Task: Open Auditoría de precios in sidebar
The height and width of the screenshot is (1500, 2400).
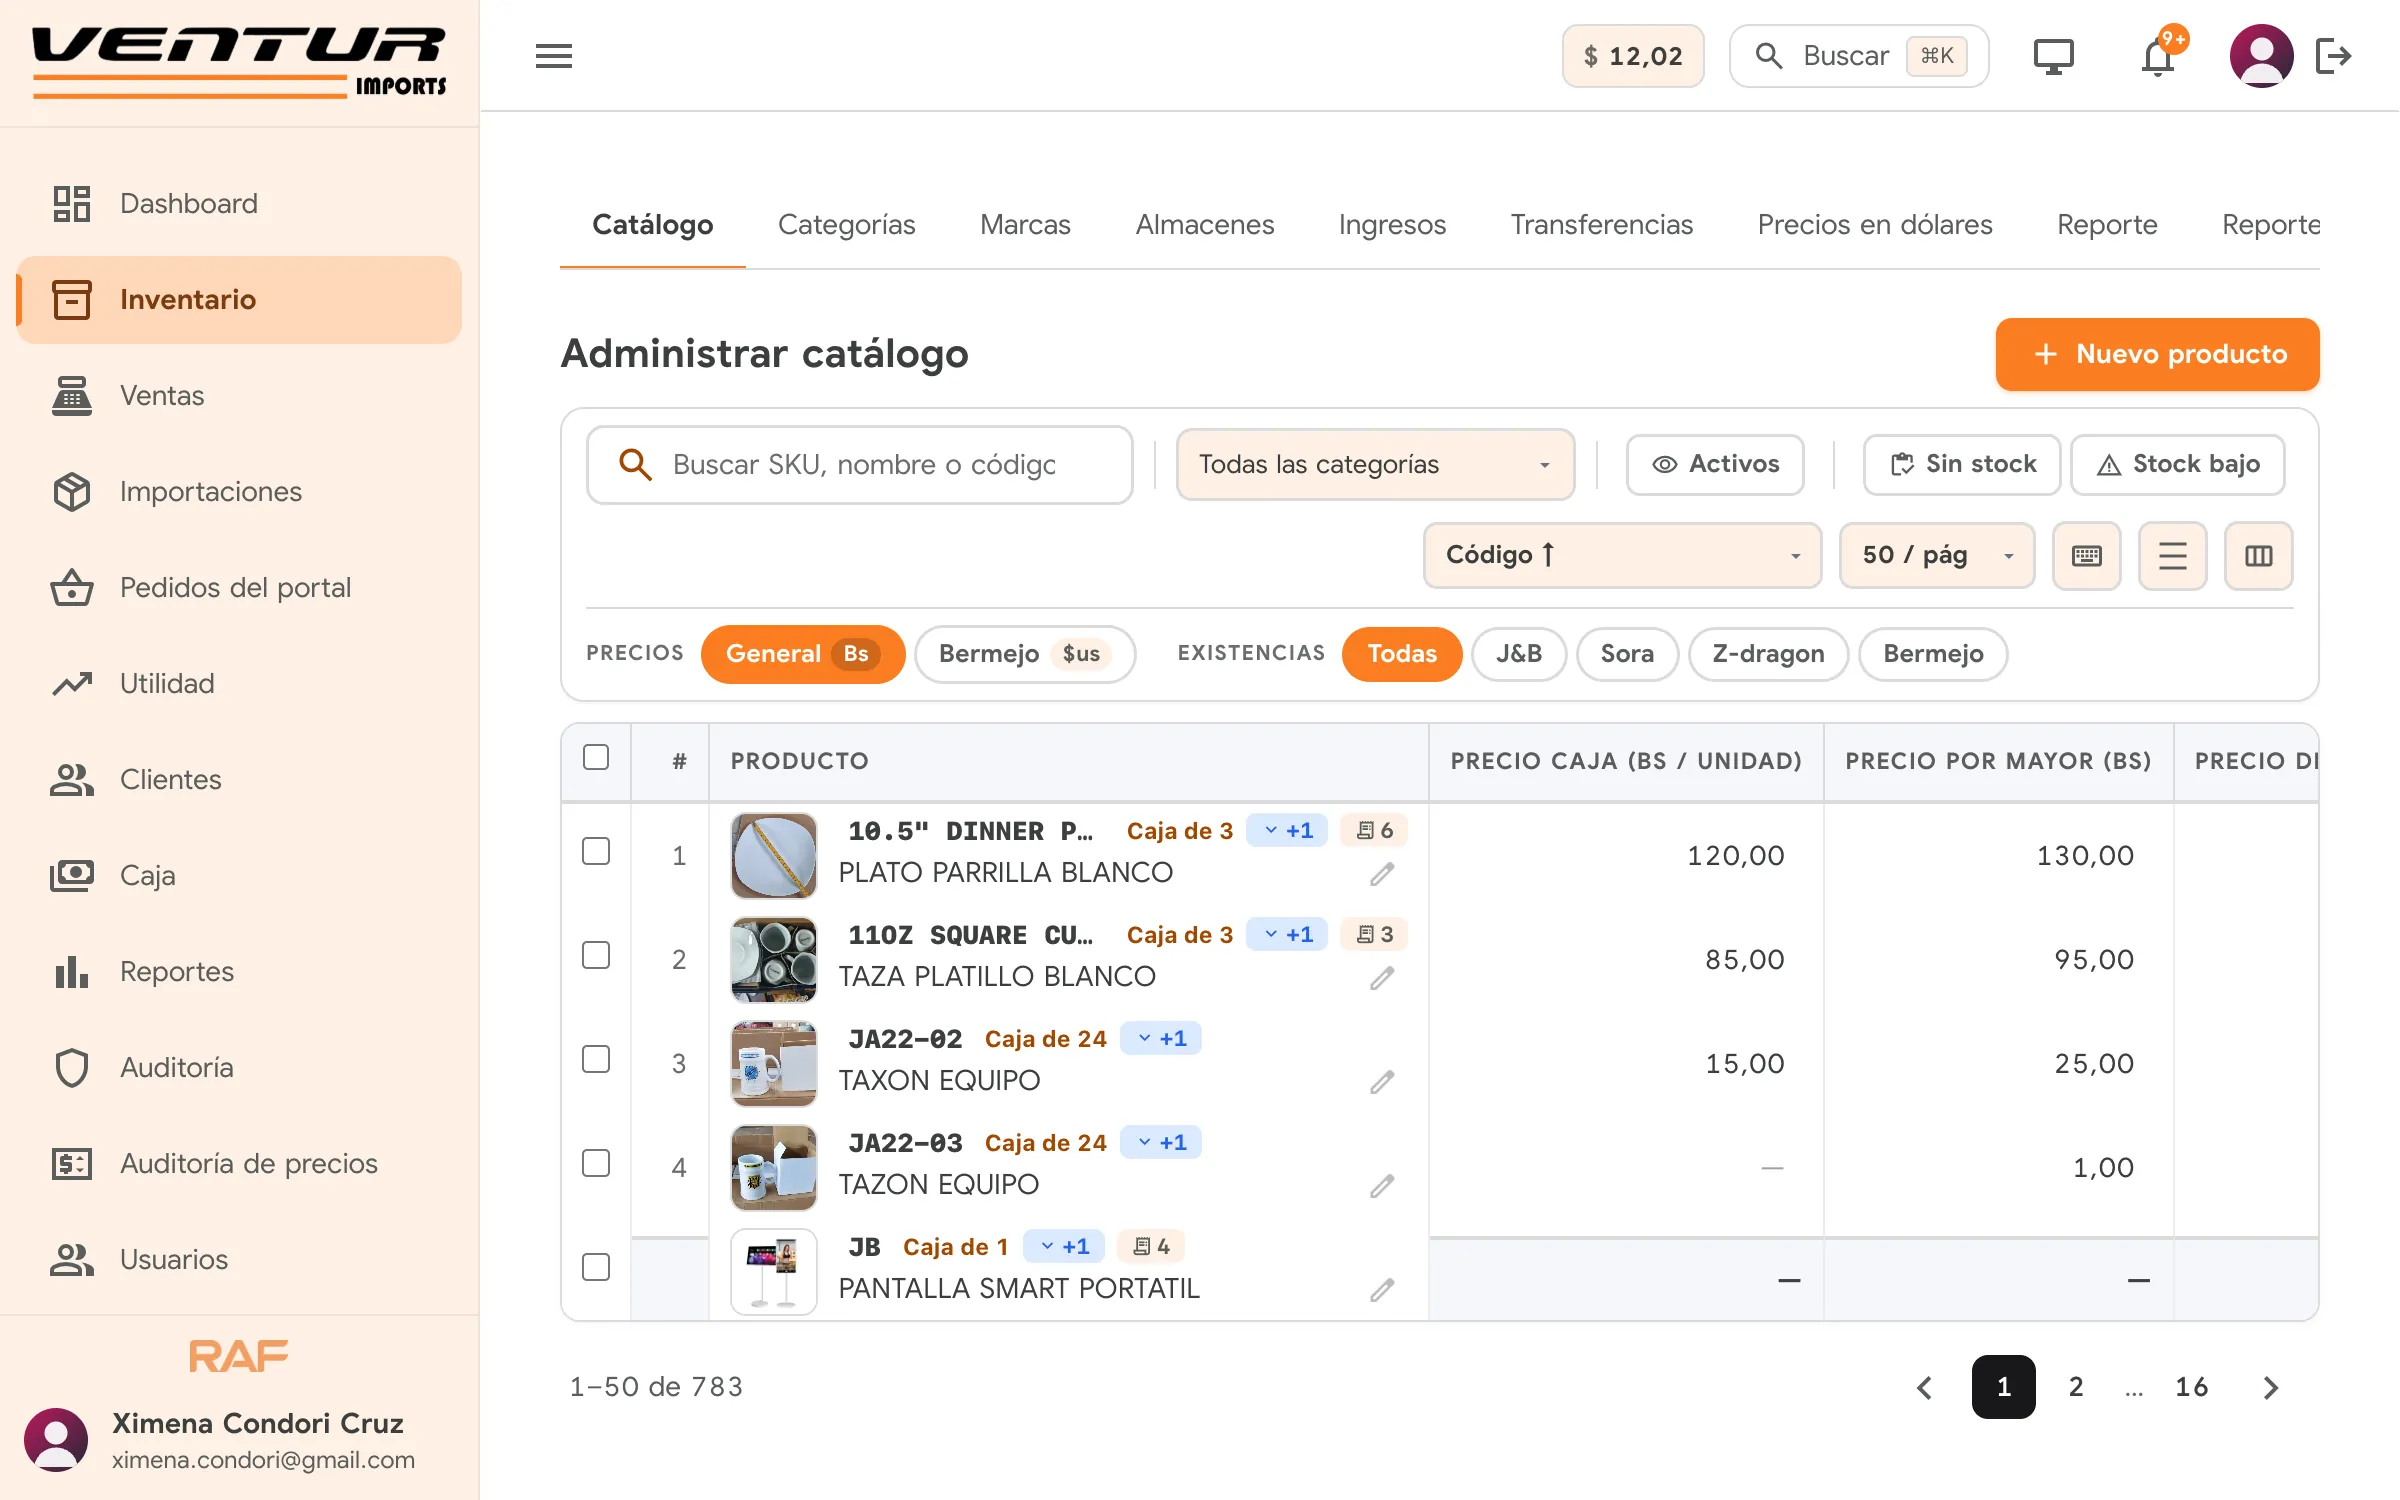Action: 239,1164
